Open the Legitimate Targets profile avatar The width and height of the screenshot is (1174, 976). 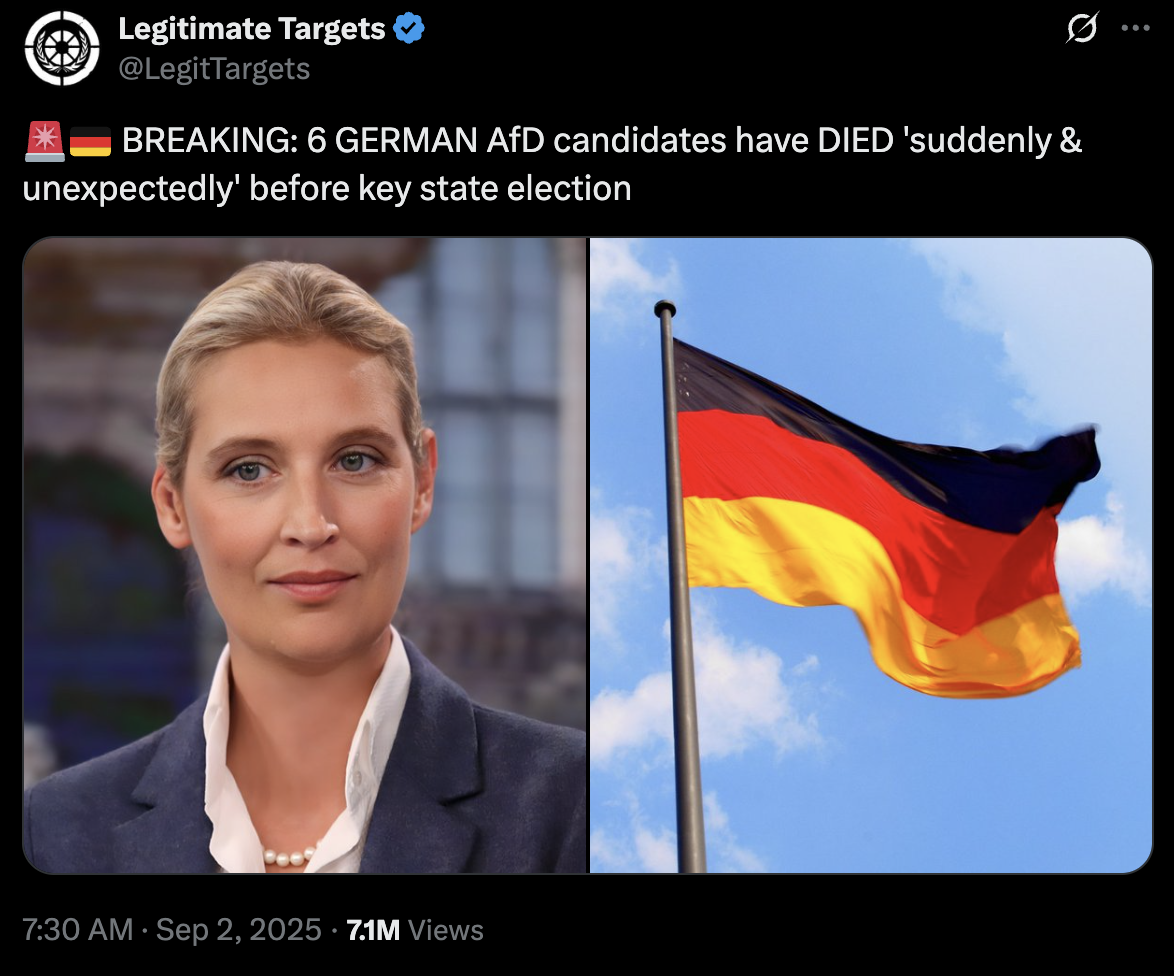point(62,48)
